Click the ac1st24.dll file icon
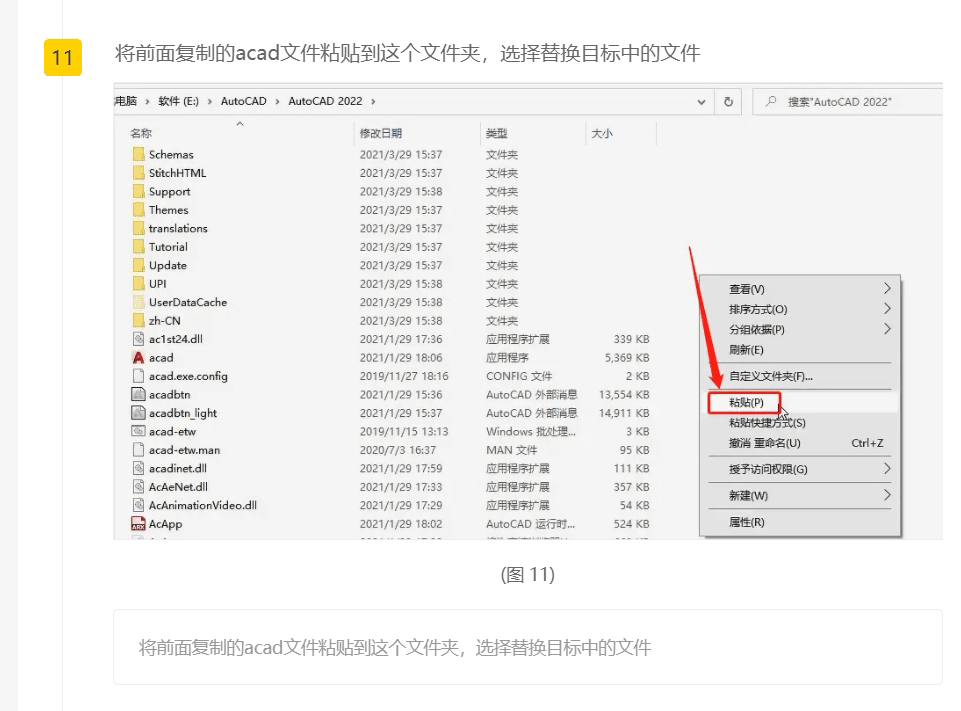 [x=139, y=339]
